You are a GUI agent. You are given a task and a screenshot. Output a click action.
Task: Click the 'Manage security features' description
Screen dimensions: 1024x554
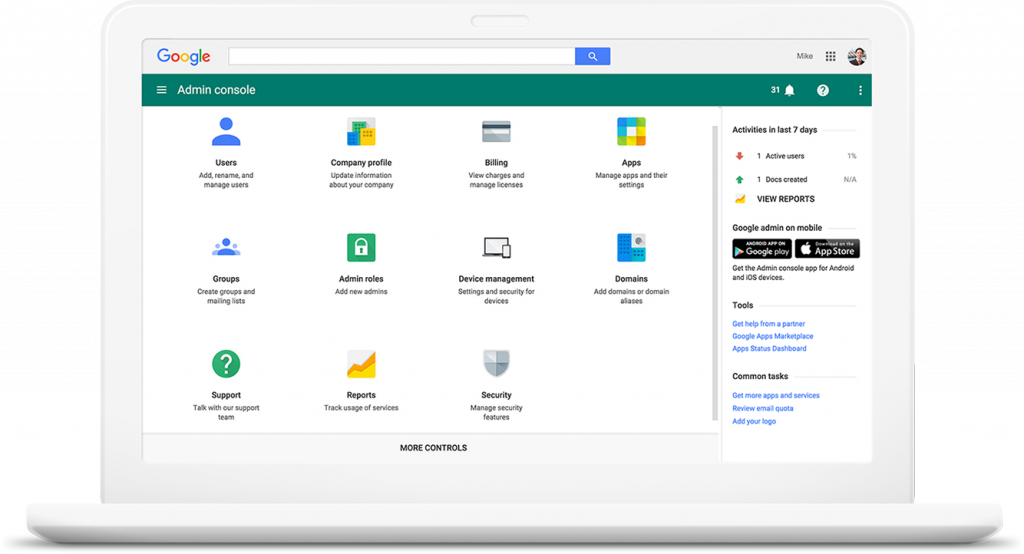(x=496, y=413)
